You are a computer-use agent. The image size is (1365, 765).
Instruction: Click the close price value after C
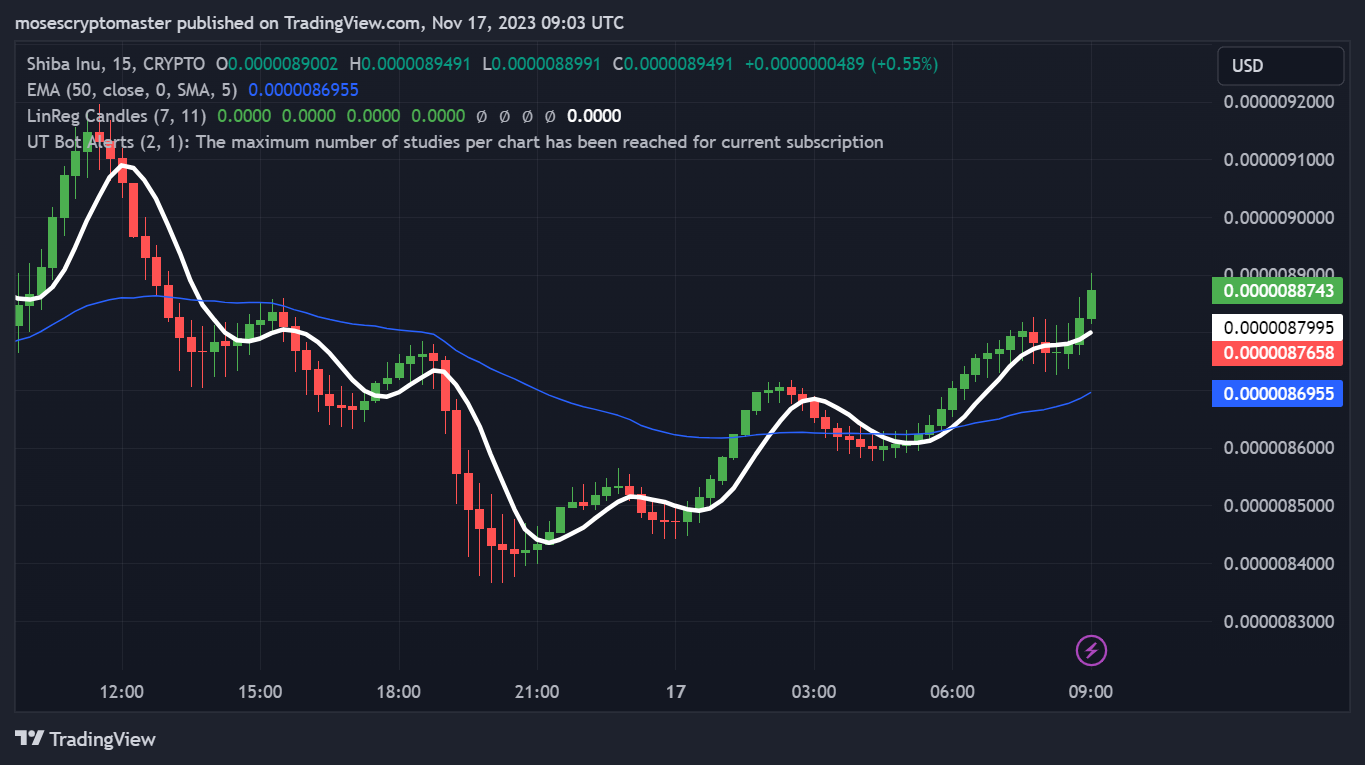click(x=679, y=63)
